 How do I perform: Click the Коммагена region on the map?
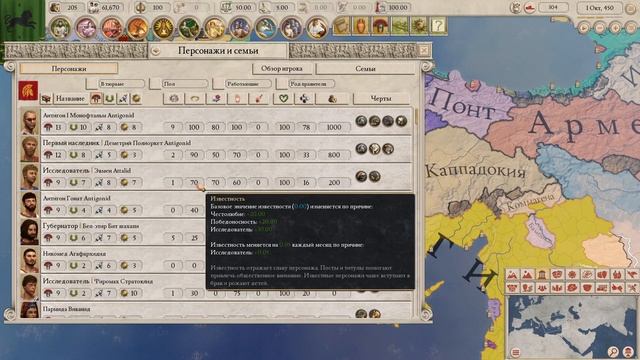coord(531,201)
